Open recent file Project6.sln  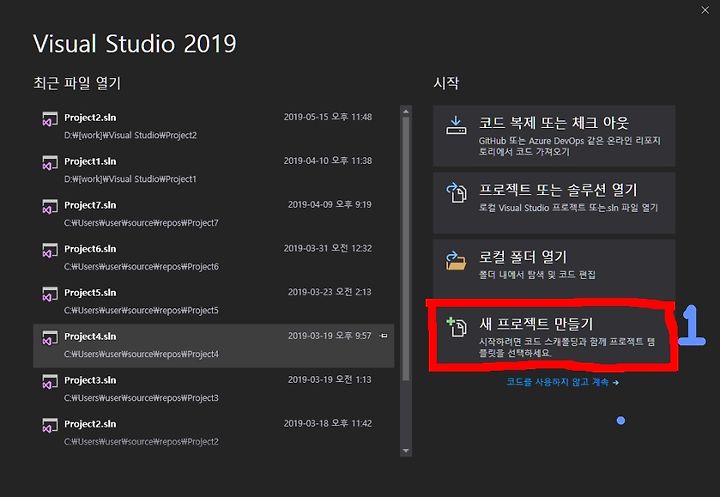(214, 257)
